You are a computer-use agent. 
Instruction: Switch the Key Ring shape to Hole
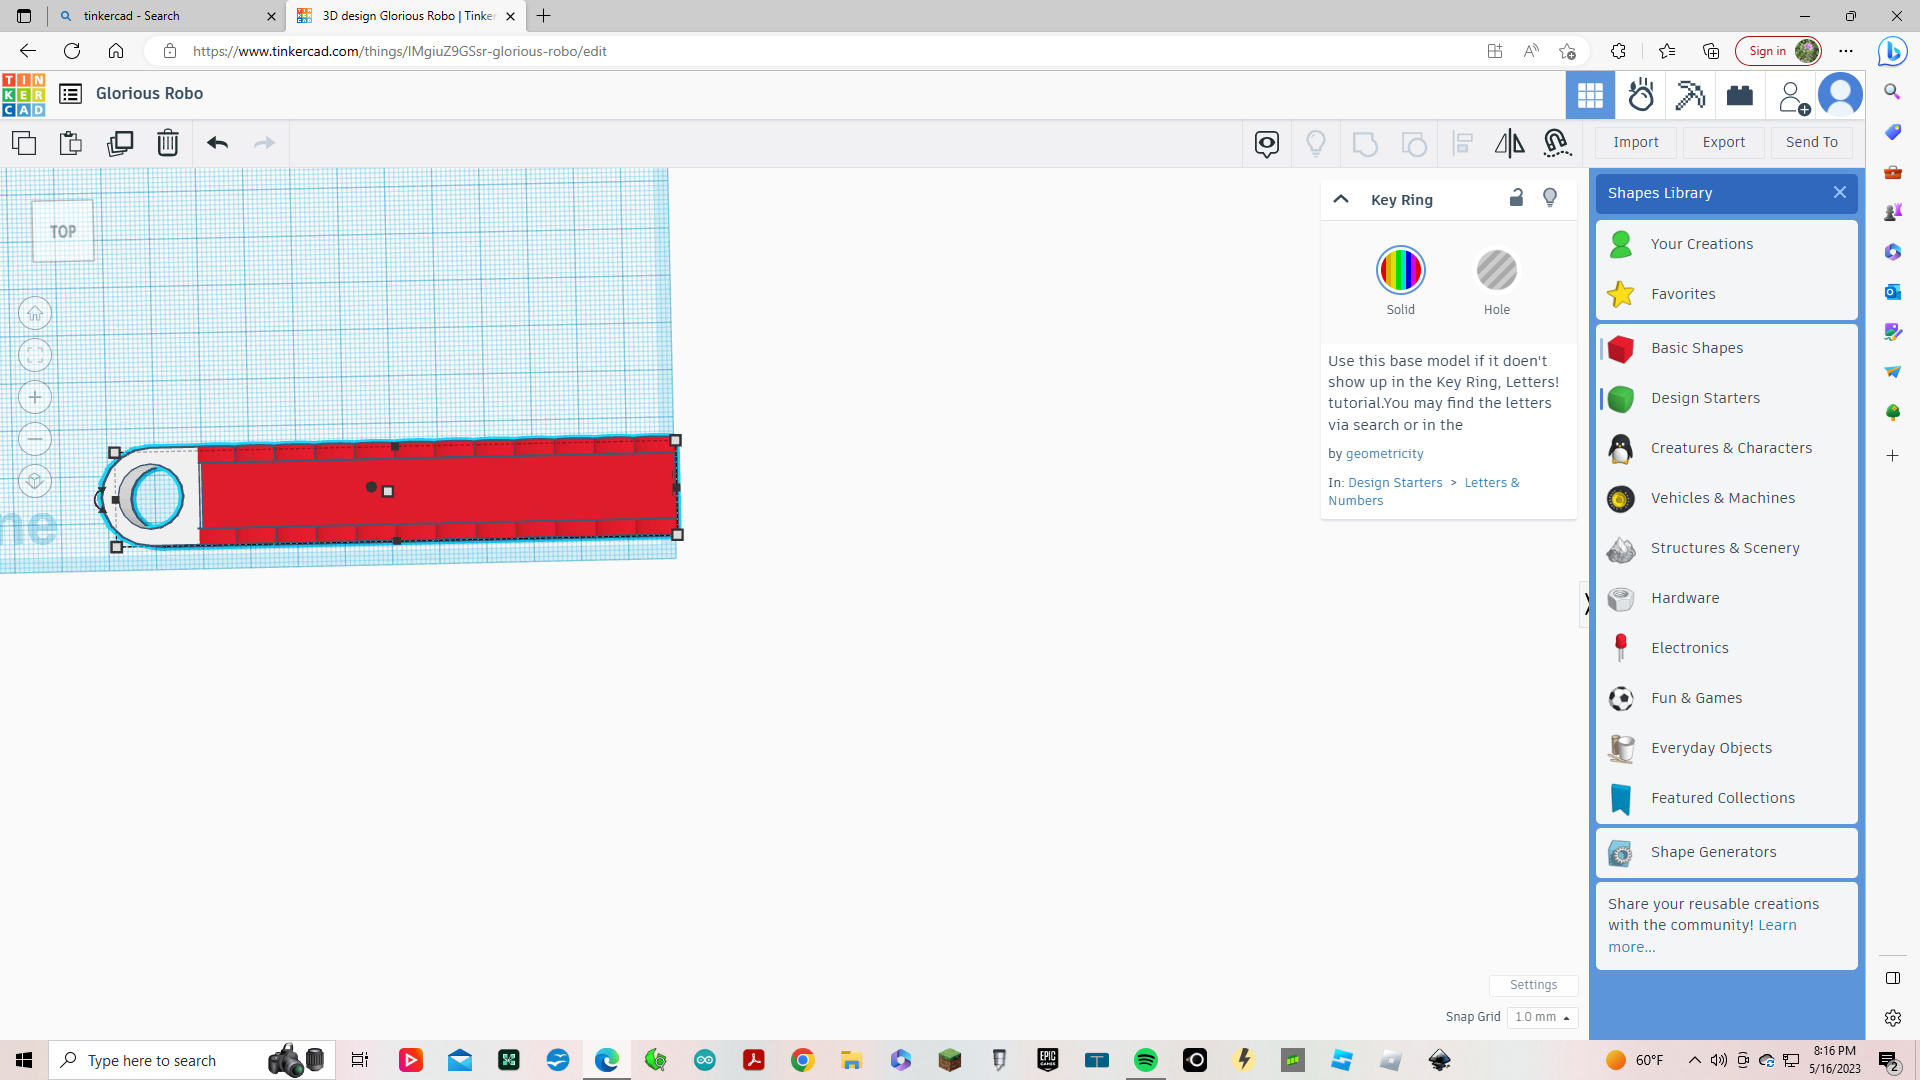[x=1497, y=270]
